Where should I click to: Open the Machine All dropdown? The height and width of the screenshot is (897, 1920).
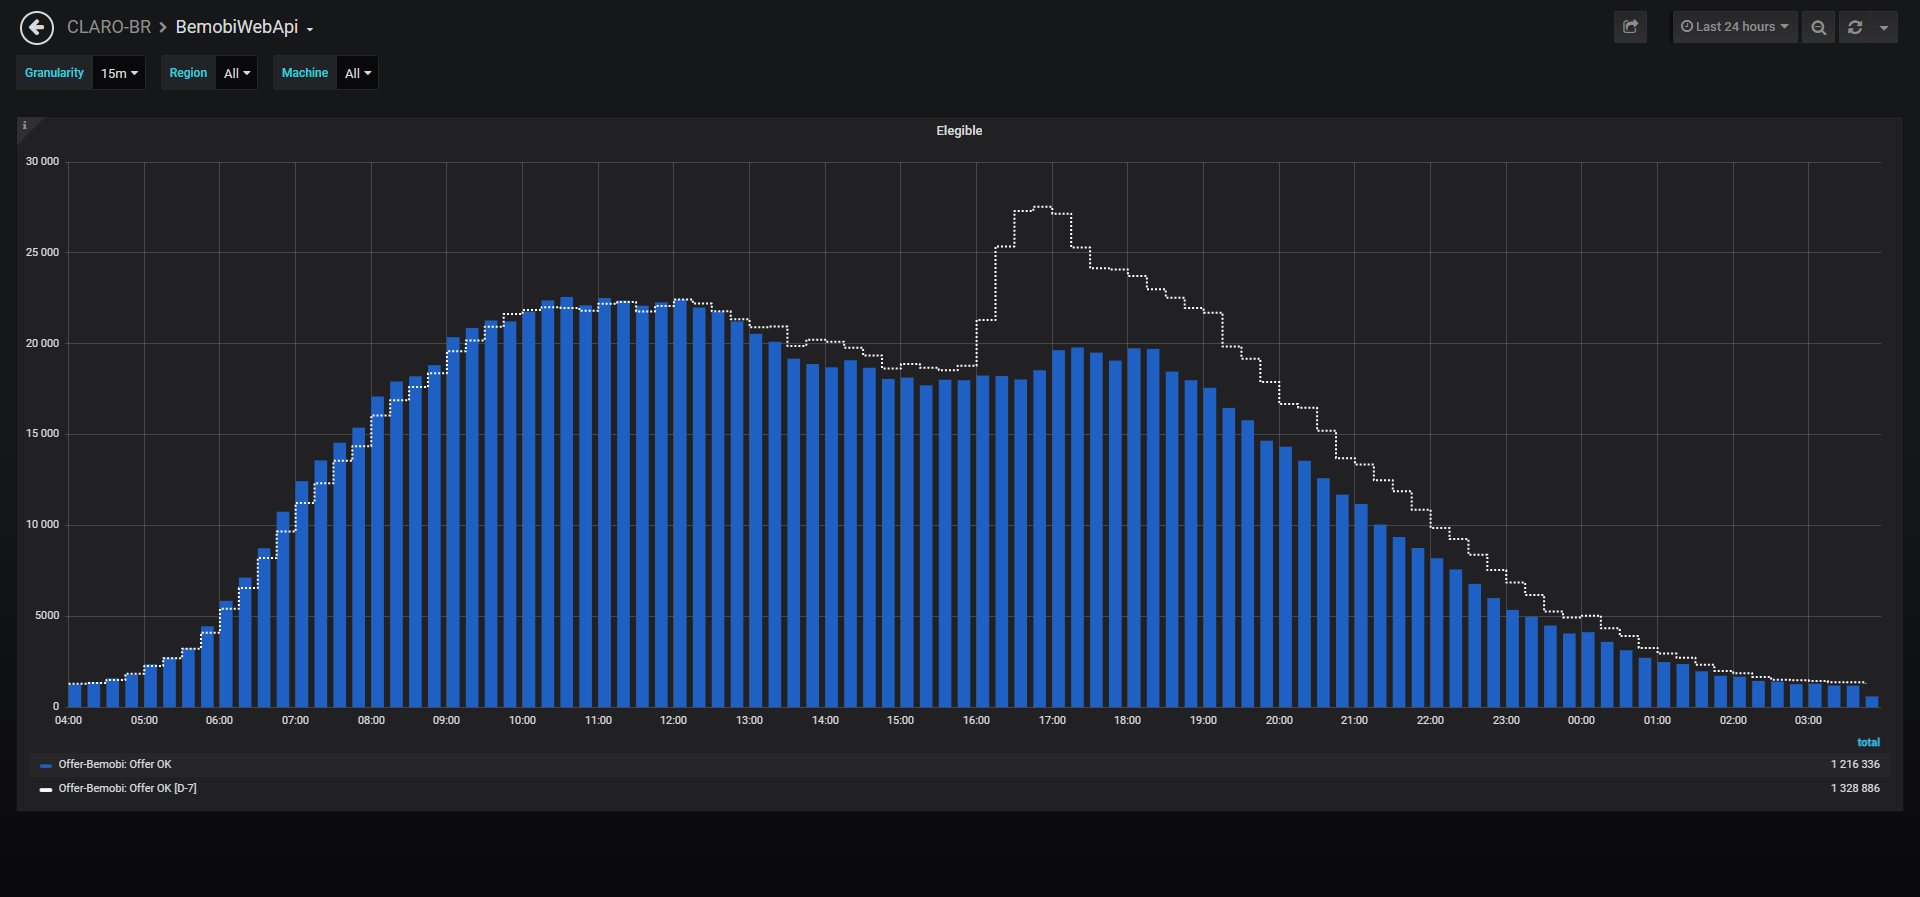pyautogui.click(x=358, y=73)
